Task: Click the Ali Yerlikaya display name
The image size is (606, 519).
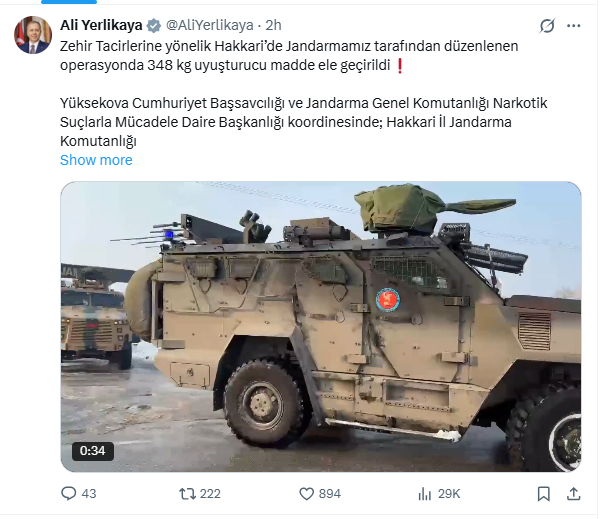Action: click(x=101, y=26)
